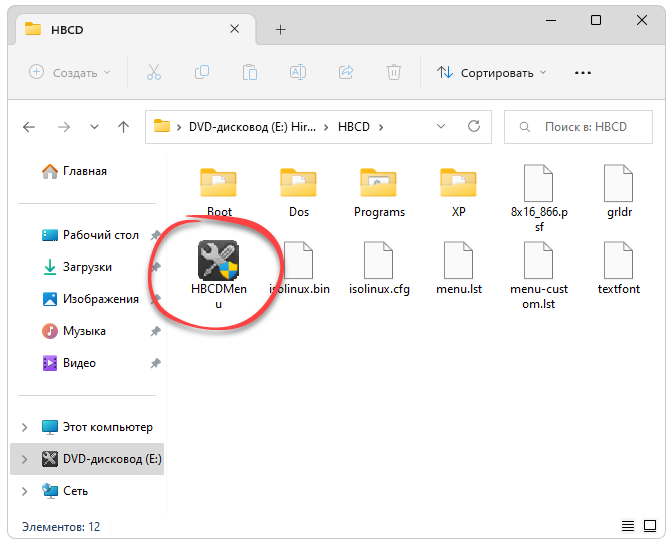Go back with the left arrow

(29, 127)
